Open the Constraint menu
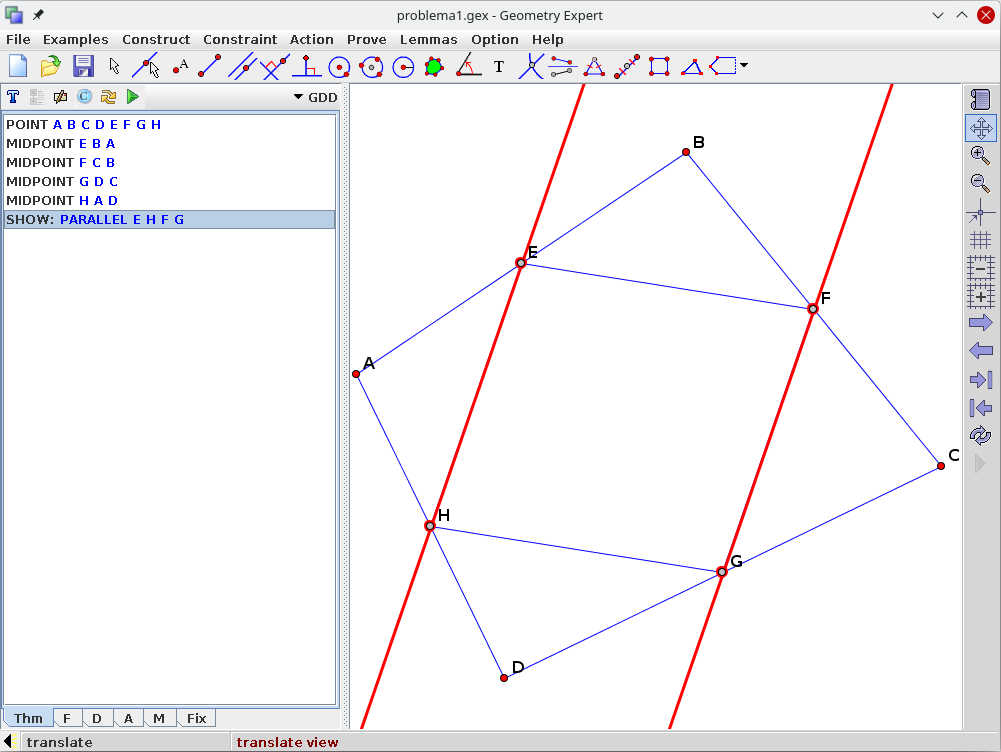1001x752 pixels. click(240, 40)
